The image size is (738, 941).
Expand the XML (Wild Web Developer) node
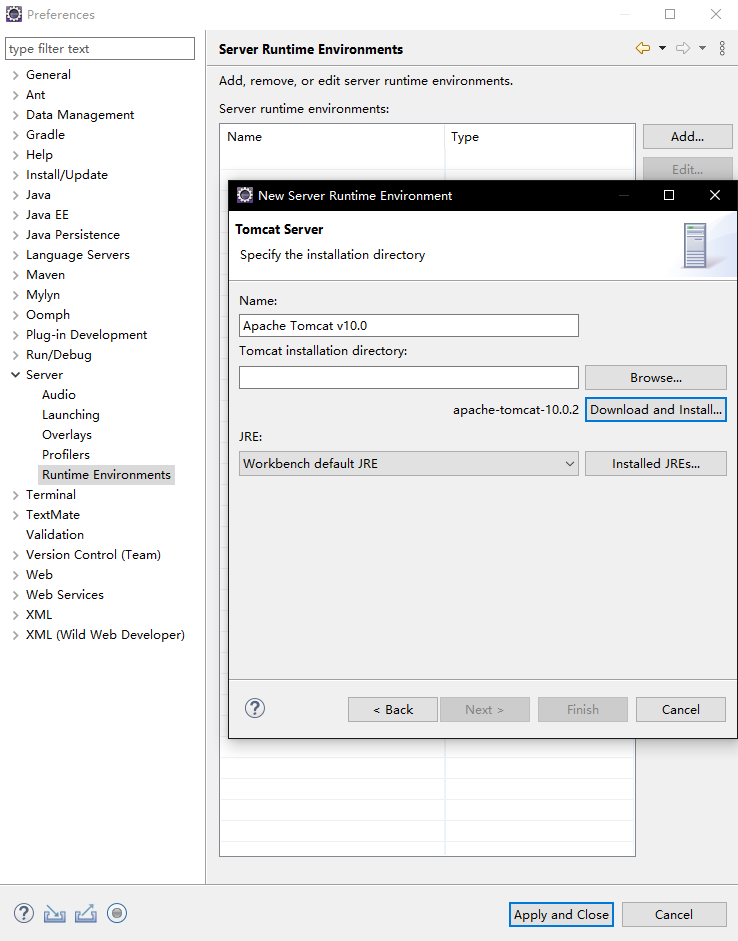[16, 635]
